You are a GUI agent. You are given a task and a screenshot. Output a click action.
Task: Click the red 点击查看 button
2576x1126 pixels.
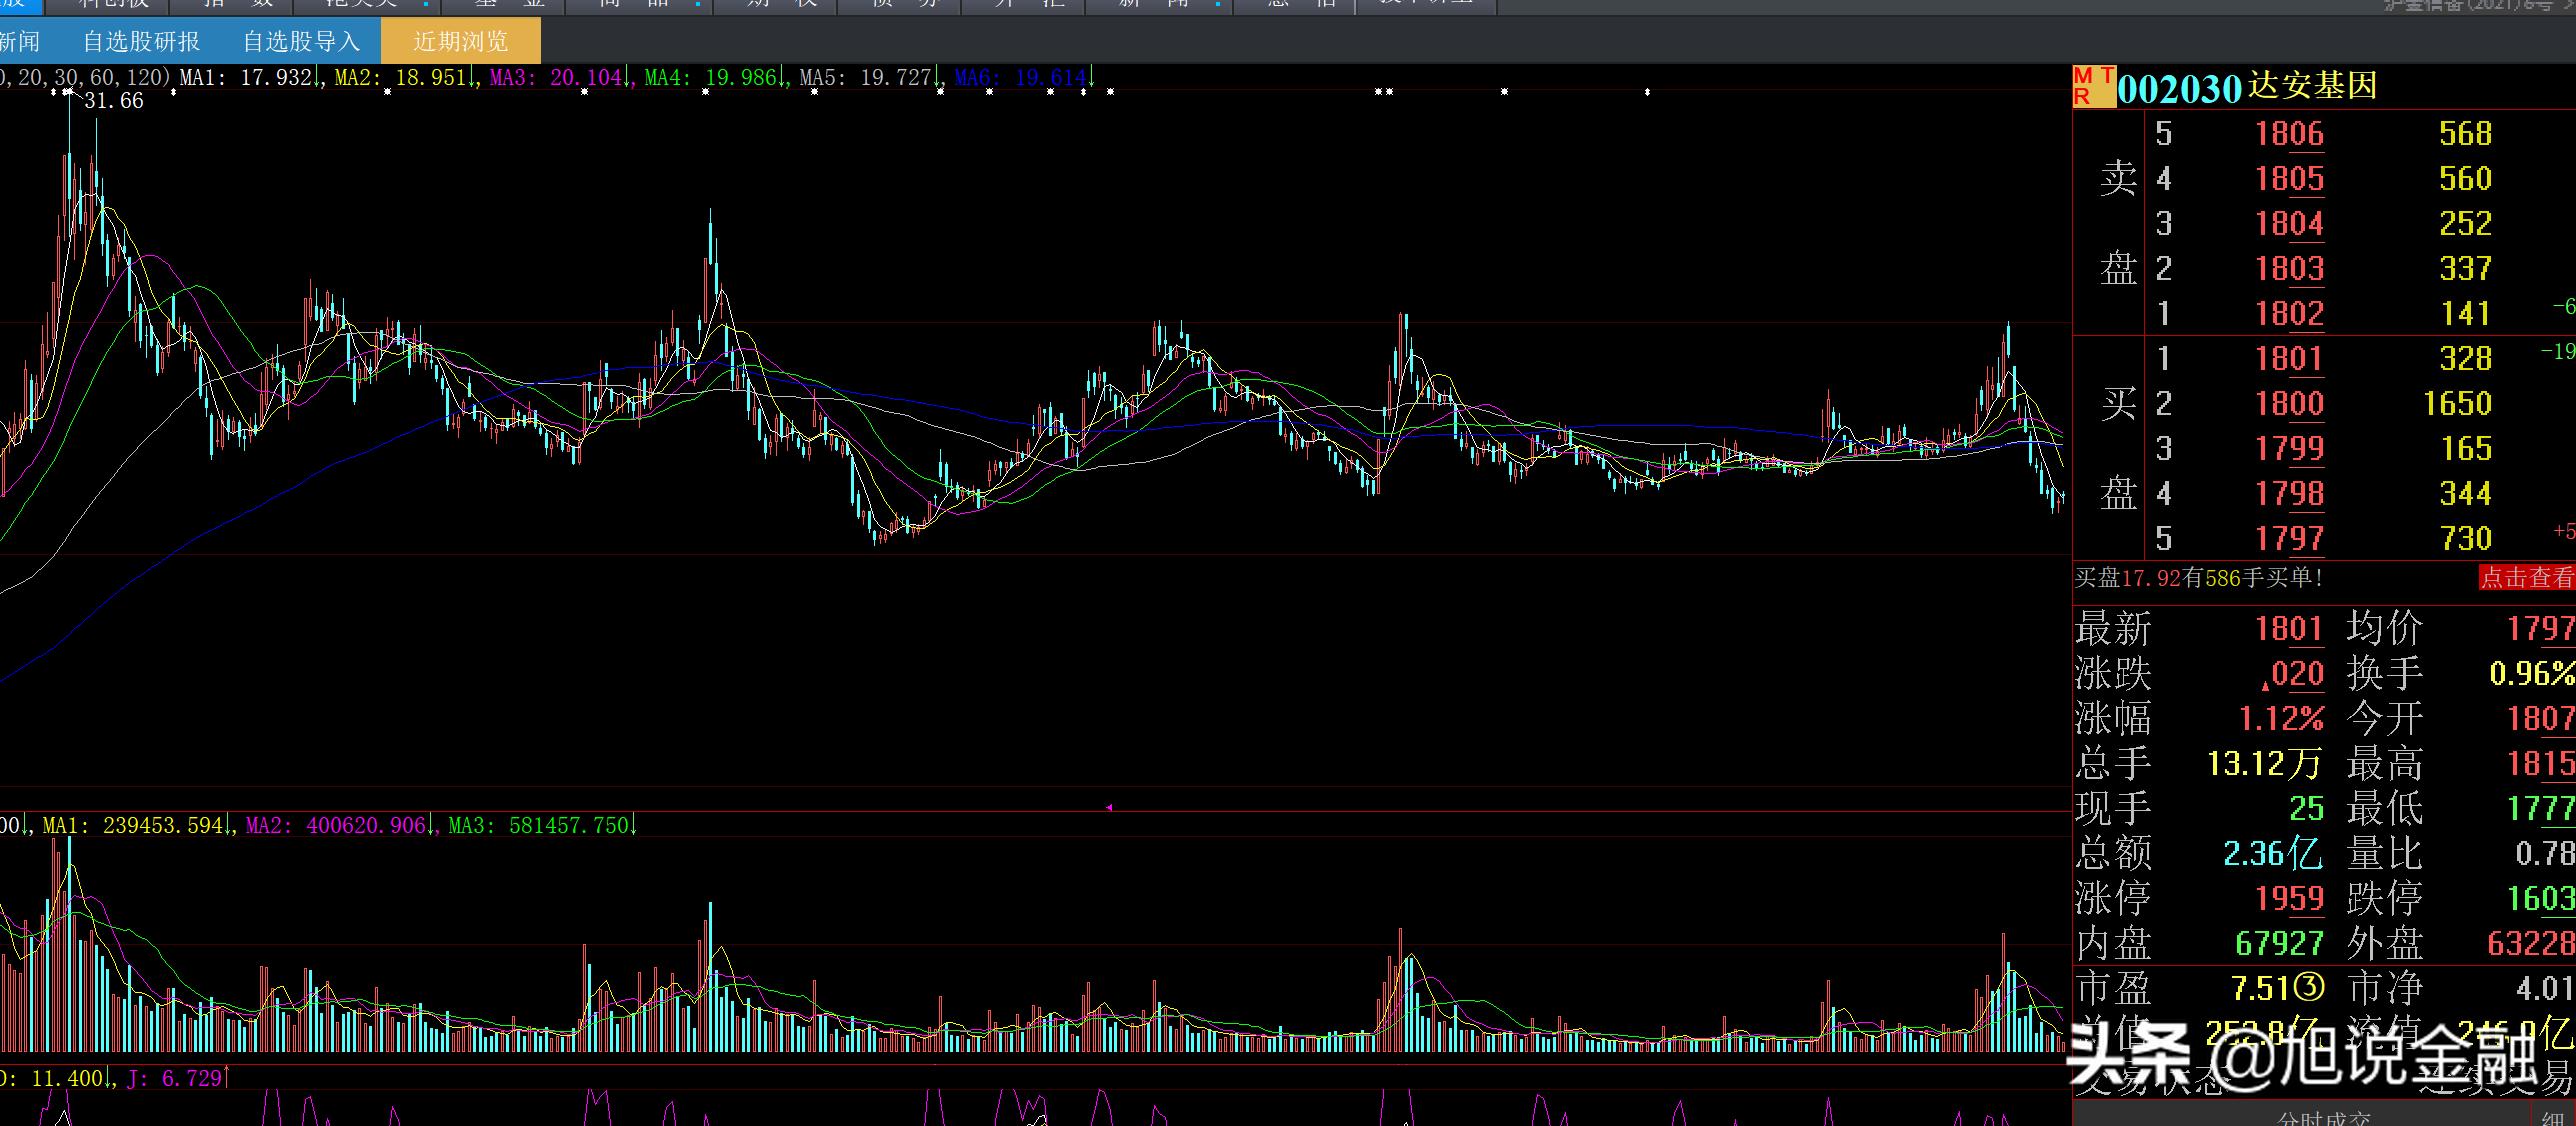[x=2527, y=577]
